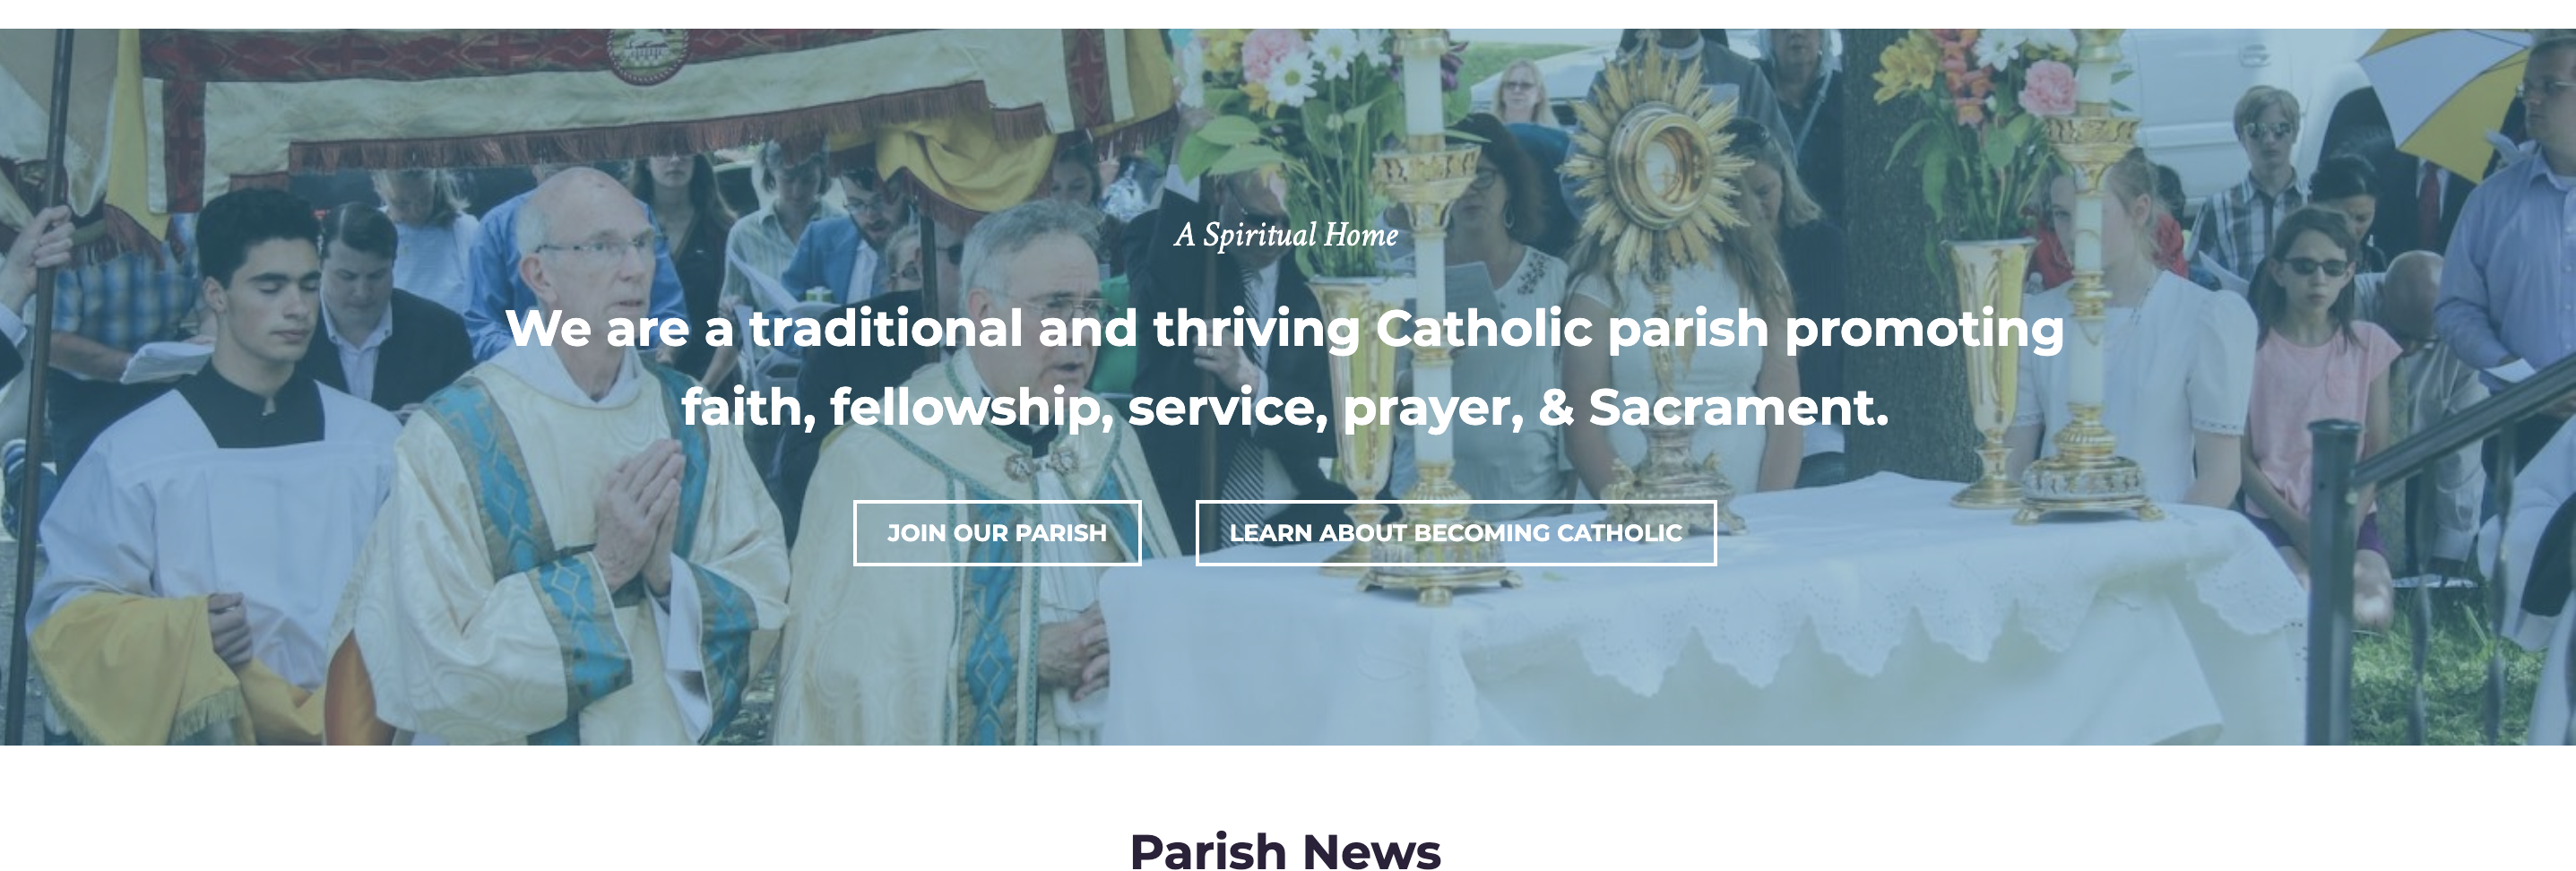2576x871 pixels.
Task: Open Learn About Becoming Catholic
Action: 1456,533
